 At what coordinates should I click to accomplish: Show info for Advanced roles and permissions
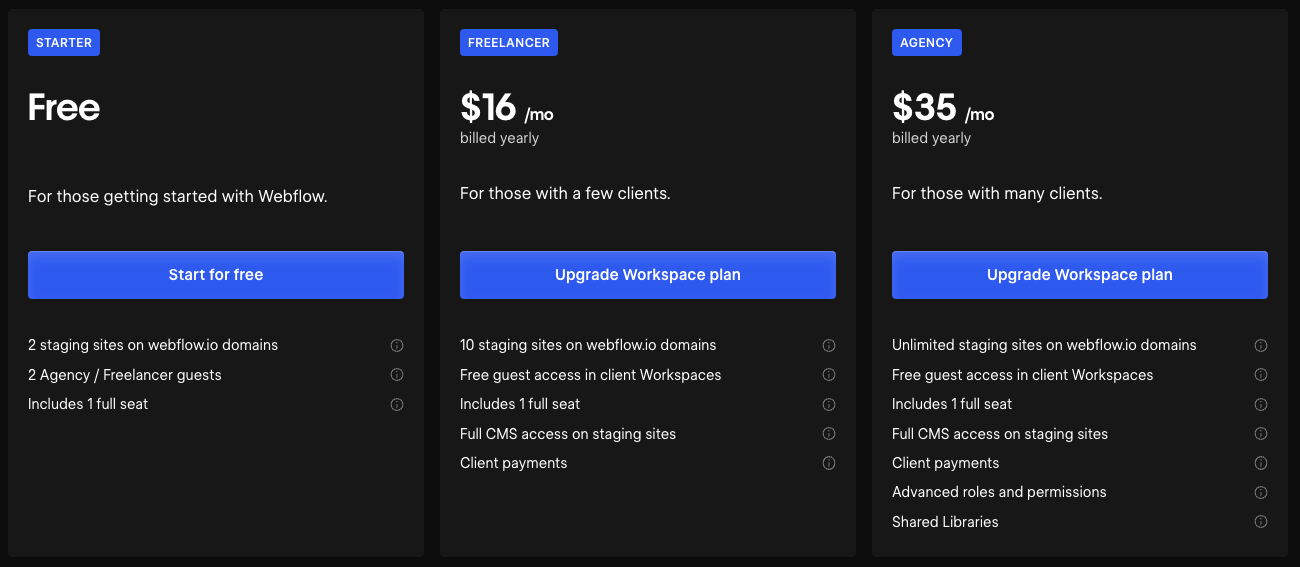point(1261,492)
